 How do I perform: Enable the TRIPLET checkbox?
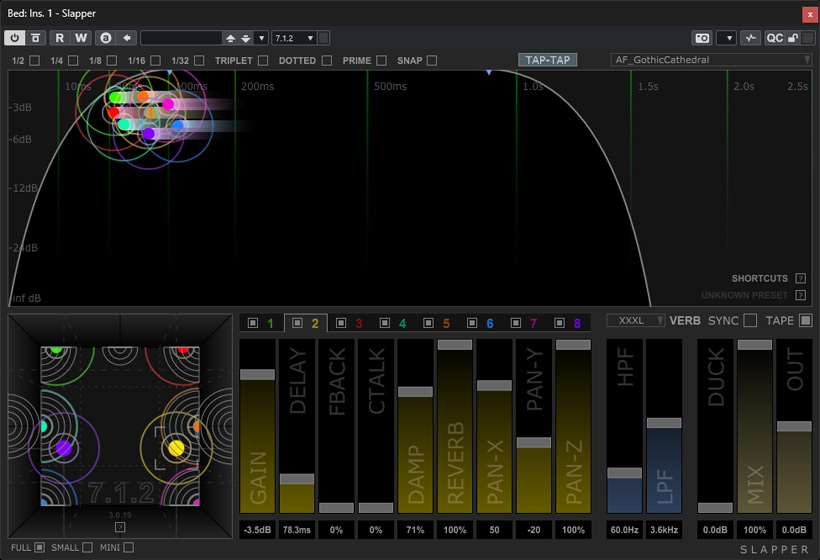[263, 61]
